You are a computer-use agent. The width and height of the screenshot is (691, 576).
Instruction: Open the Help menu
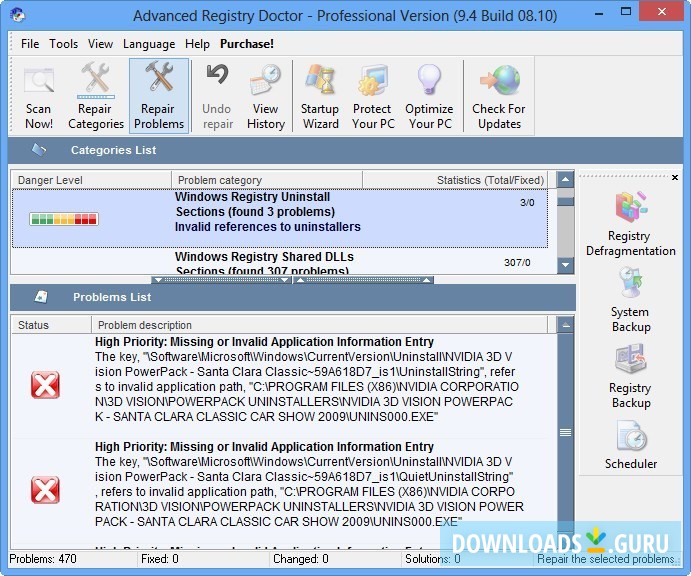pos(197,44)
